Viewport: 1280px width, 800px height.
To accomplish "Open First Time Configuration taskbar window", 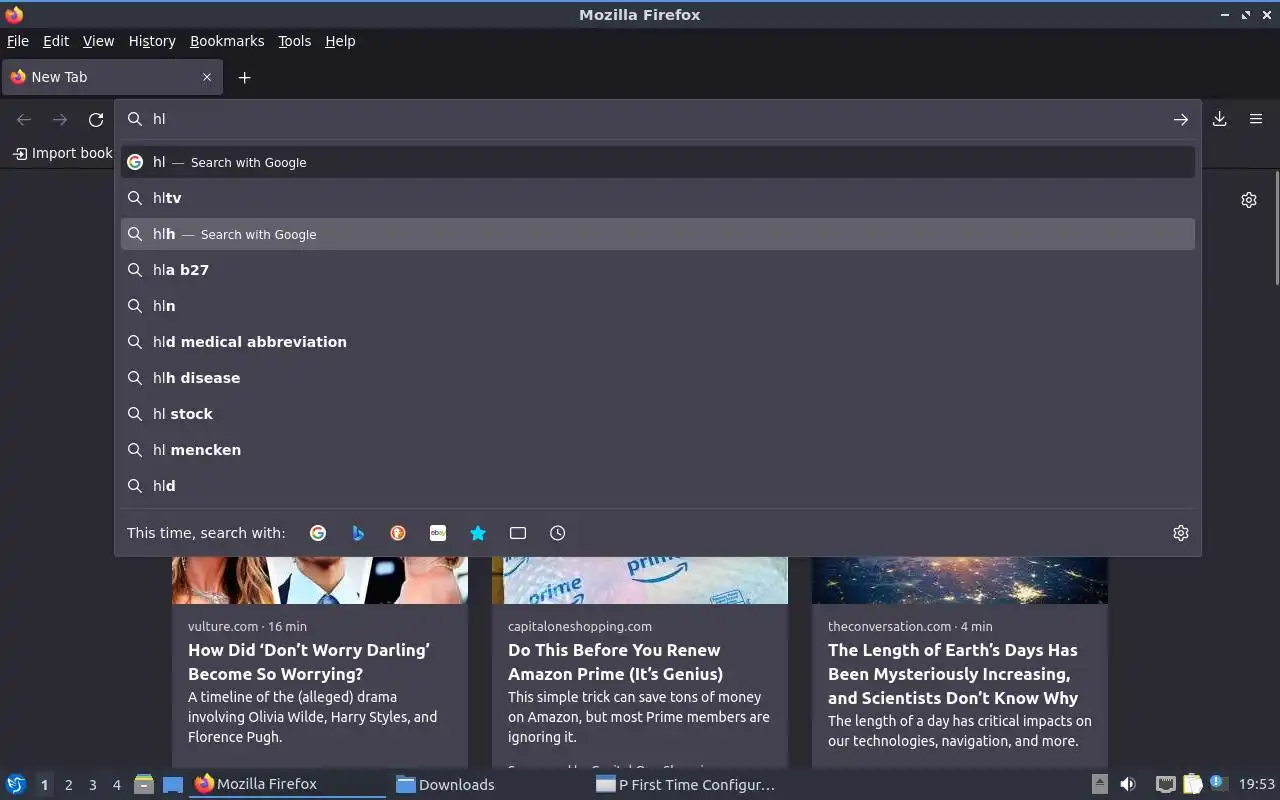I will click(x=686, y=784).
